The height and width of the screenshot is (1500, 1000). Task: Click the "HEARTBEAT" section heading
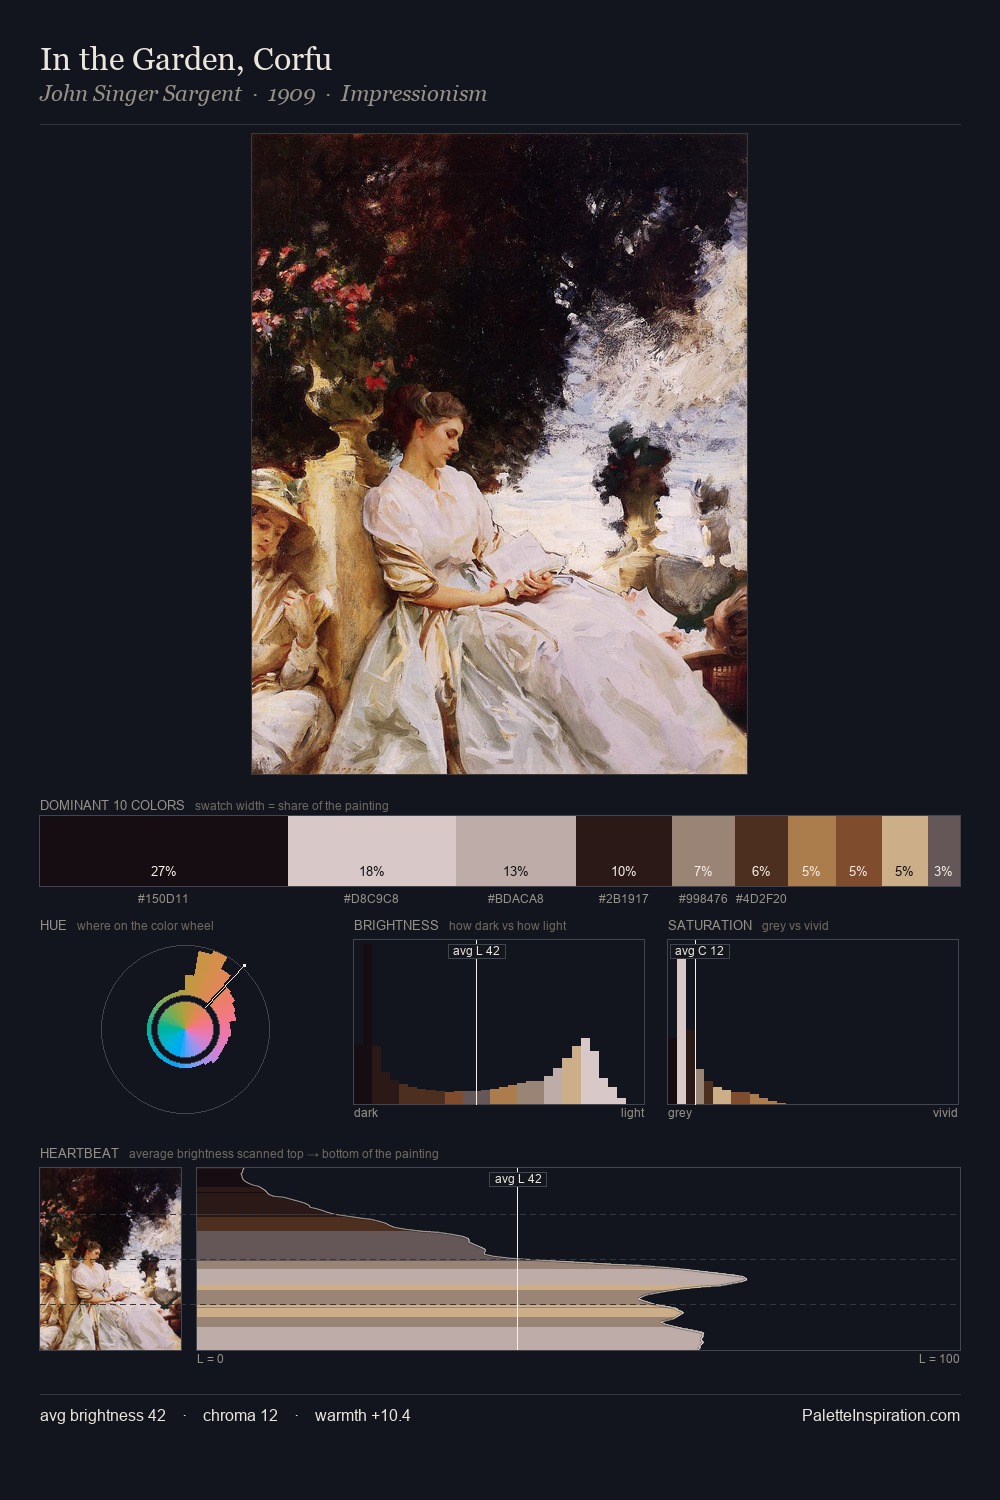click(79, 1153)
